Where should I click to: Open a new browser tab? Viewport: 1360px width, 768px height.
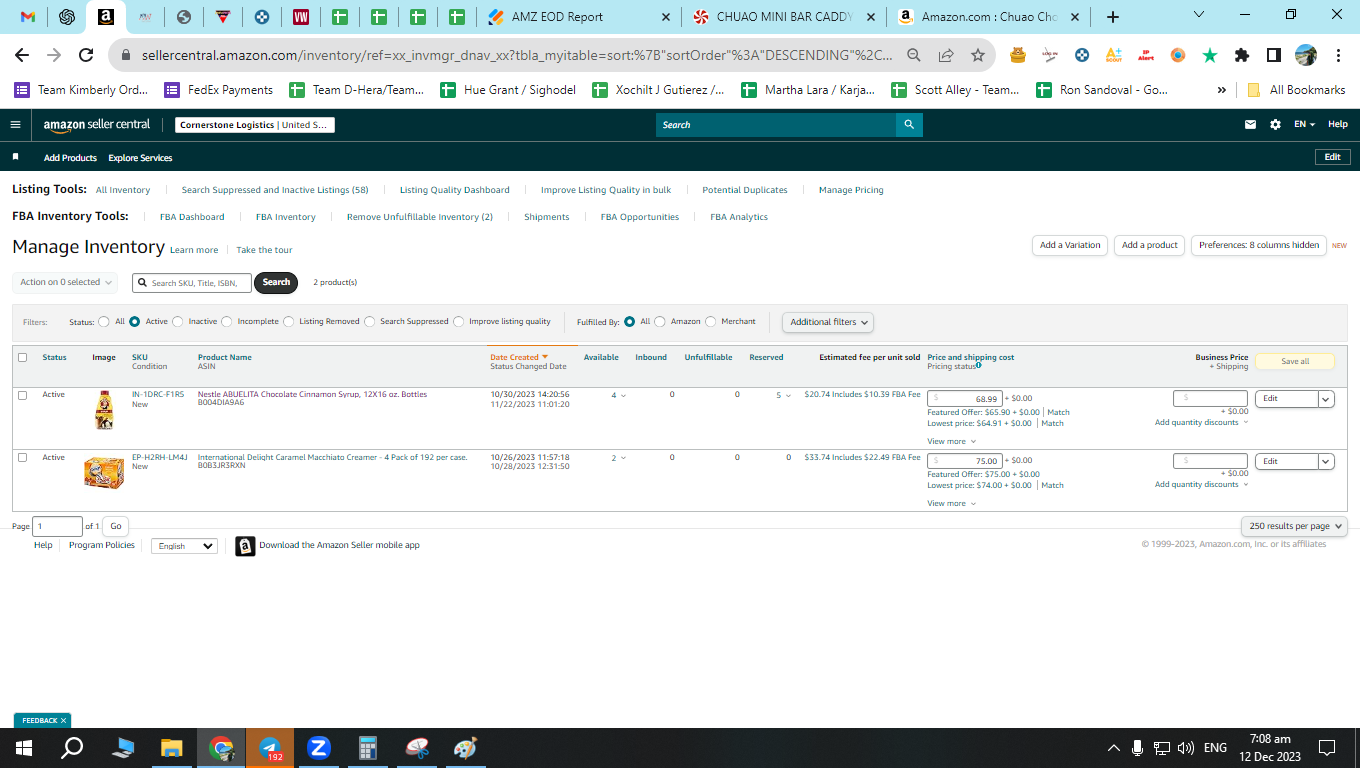pyautogui.click(x=1113, y=17)
